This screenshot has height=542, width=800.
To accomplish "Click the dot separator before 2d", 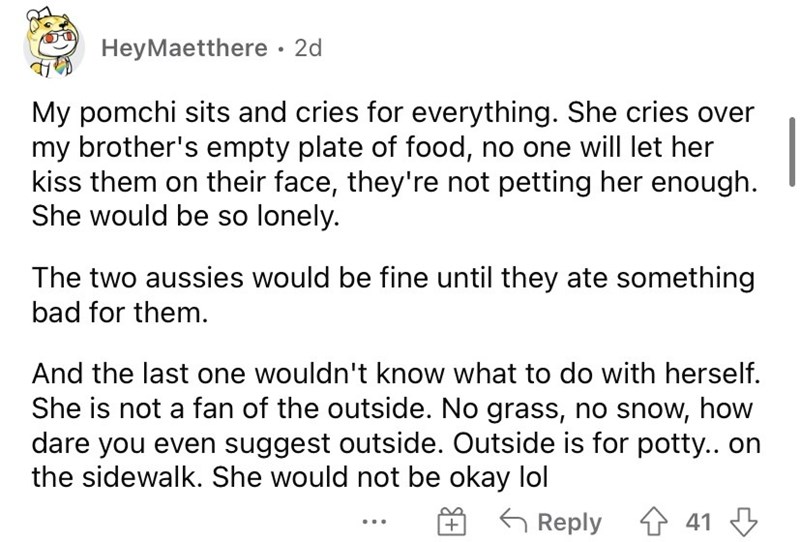I will [x=281, y=50].
